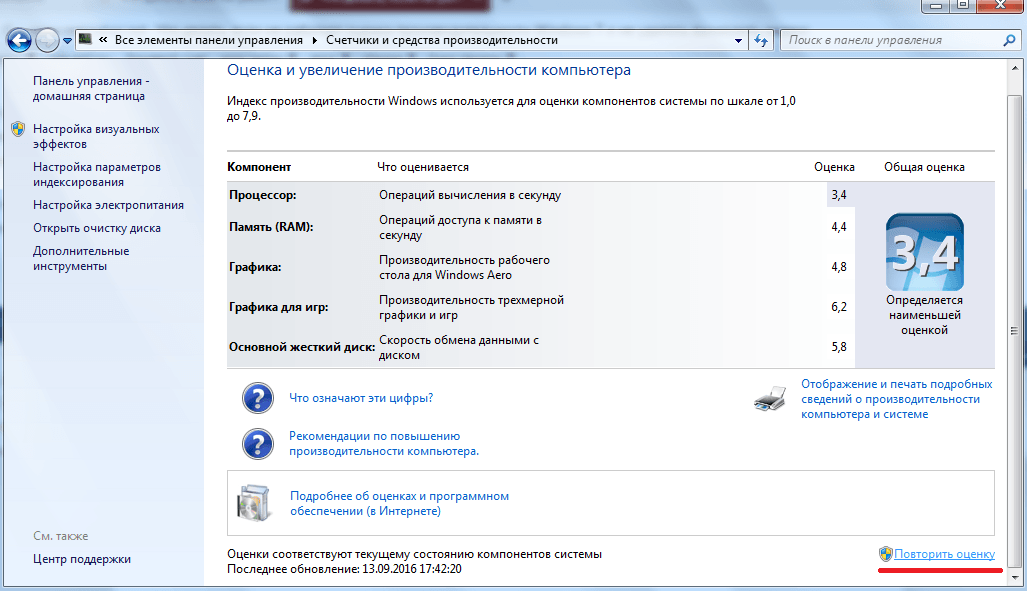Open 'Открыть очистку диска' sidebar link
Image resolution: width=1027 pixels, height=591 pixels.
tap(96, 228)
